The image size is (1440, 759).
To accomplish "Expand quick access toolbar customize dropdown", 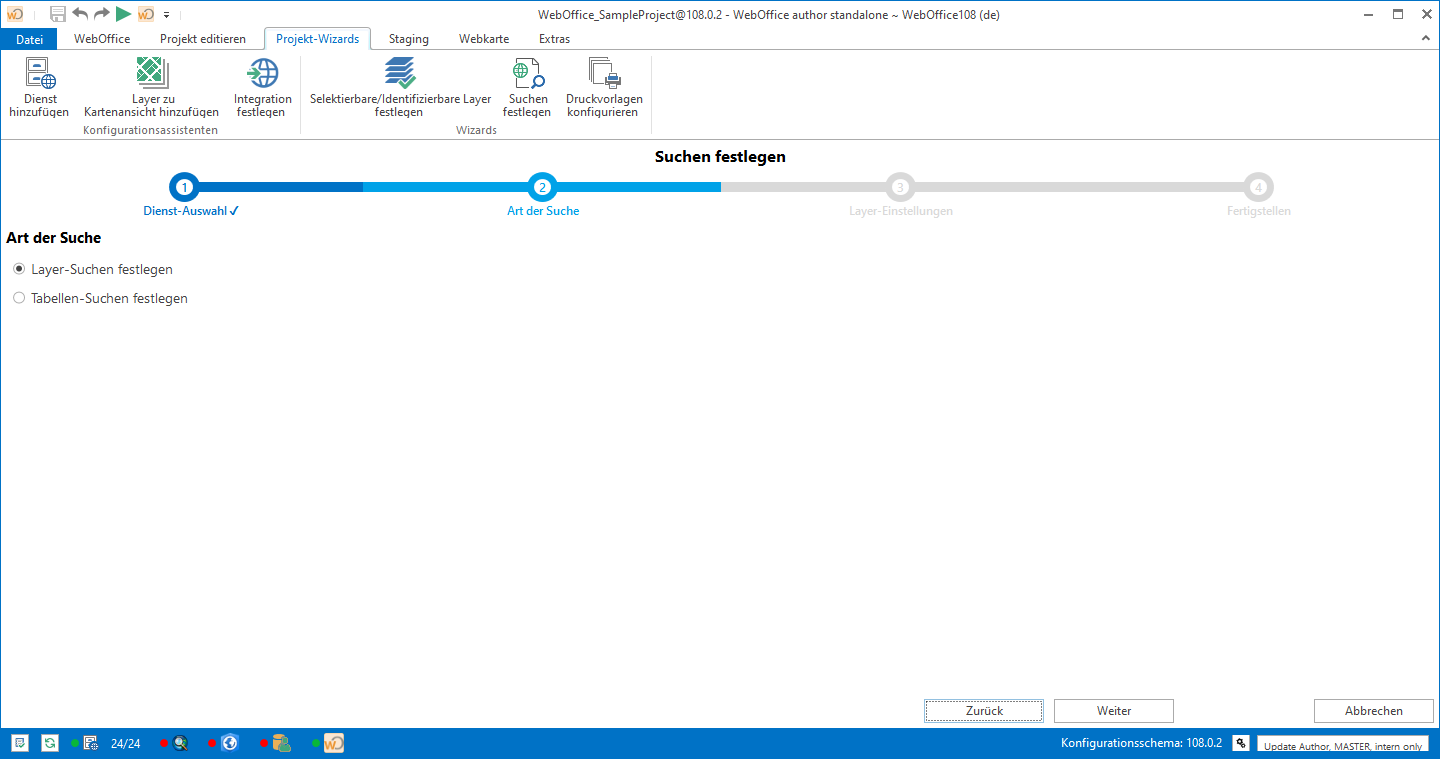I will [166, 15].
